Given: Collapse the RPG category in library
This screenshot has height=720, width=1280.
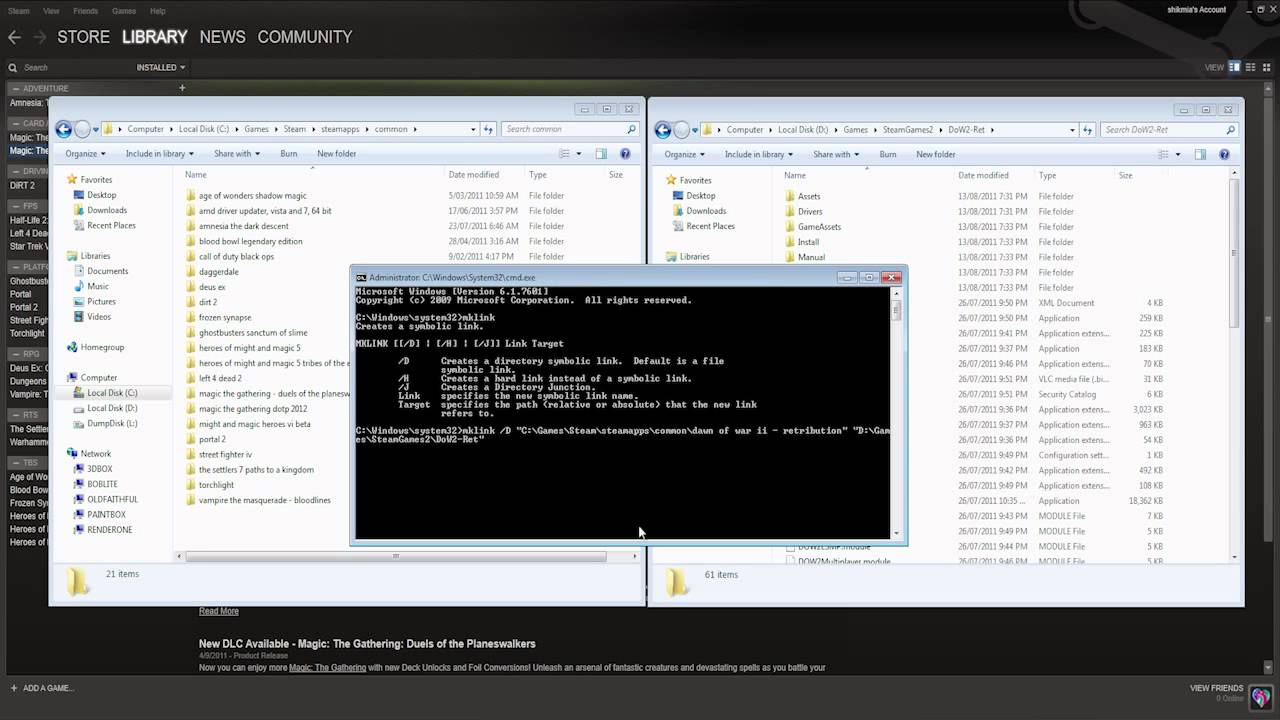Looking at the screenshot, I should tap(15, 354).
